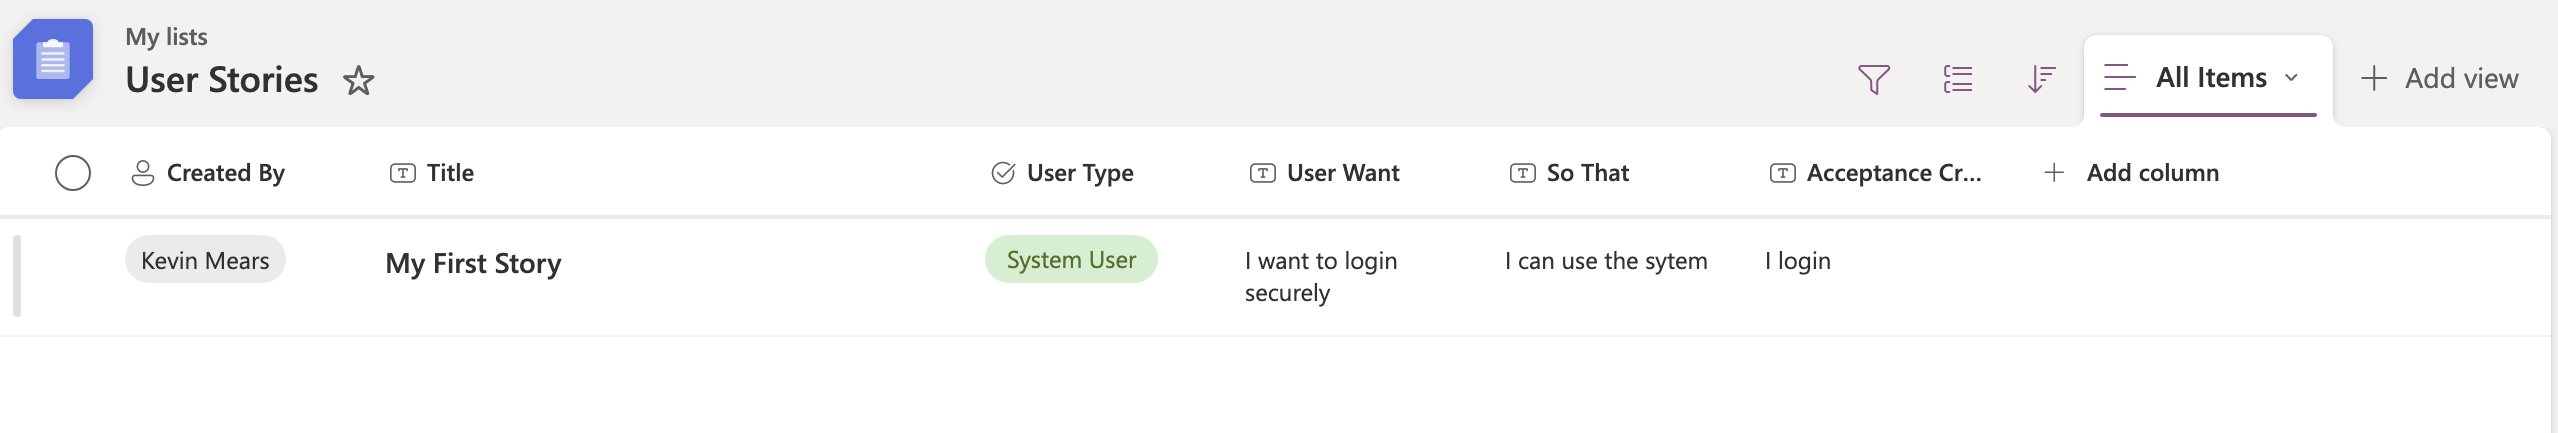Screen dimensions: 2558x433
Task: Click the Kevin Mears person chip
Action: [x=205, y=260]
